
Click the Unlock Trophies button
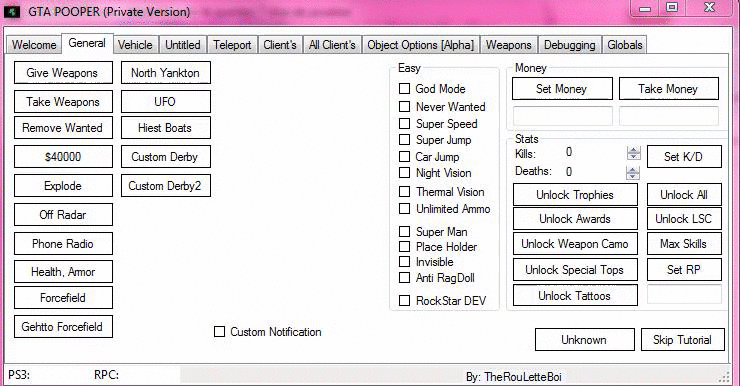(575, 195)
